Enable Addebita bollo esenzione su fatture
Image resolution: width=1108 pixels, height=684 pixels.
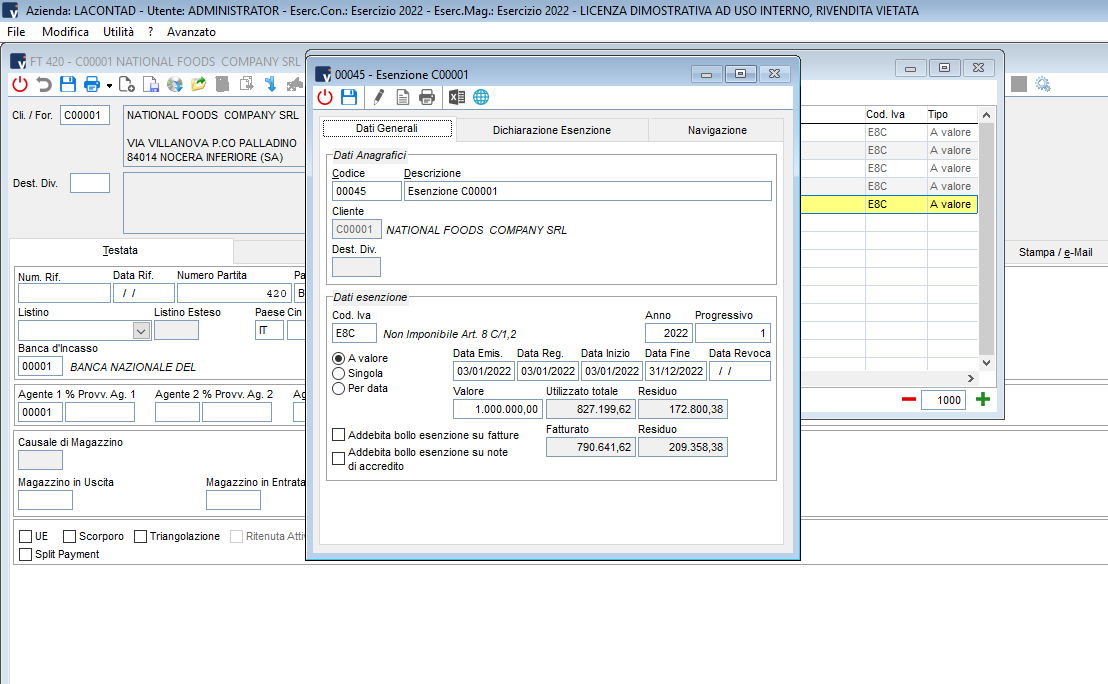click(x=338, y=435)
